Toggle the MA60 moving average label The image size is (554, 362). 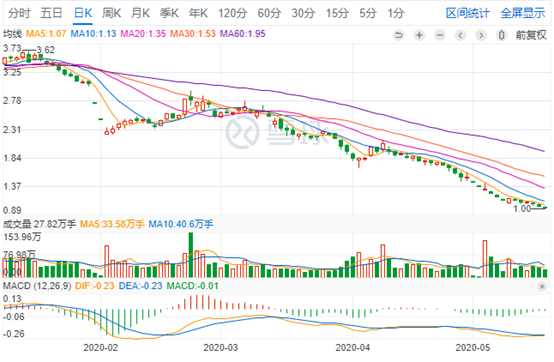tap(242, 34)
